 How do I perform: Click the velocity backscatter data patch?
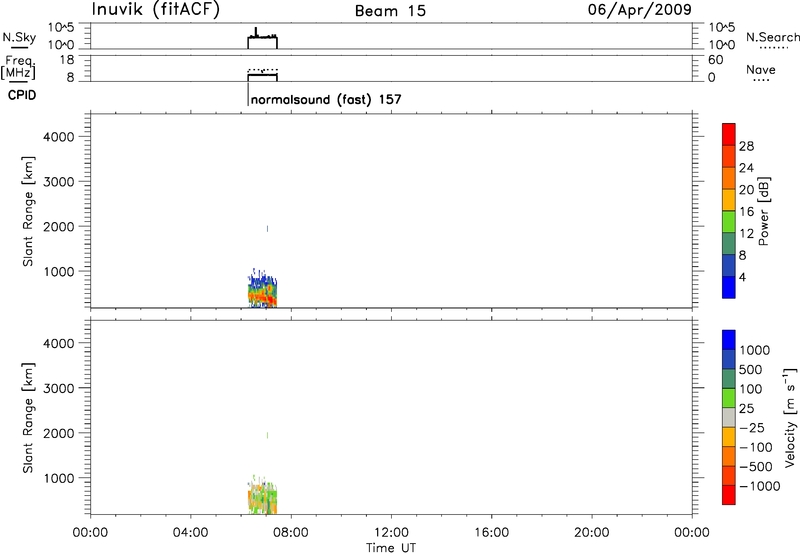click(262, 494)
